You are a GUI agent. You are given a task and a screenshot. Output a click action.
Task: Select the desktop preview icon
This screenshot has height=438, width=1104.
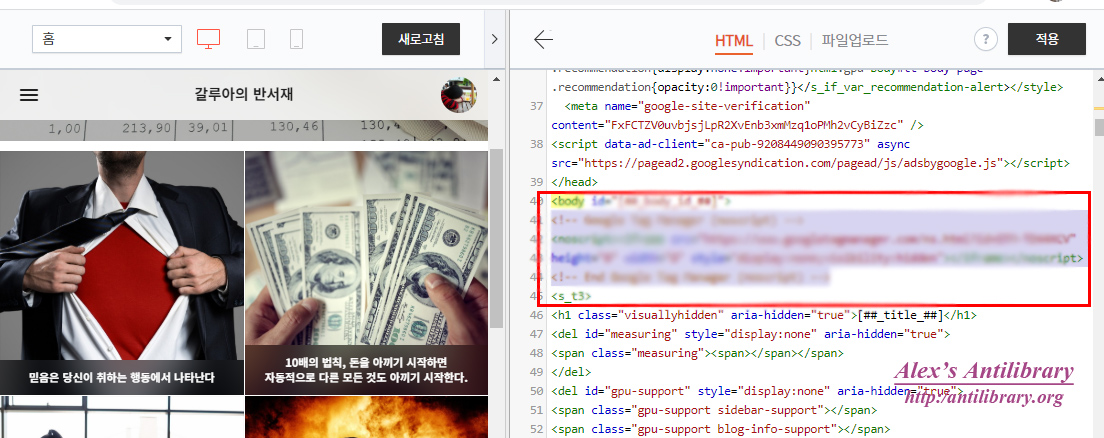(x=208, y=39)
